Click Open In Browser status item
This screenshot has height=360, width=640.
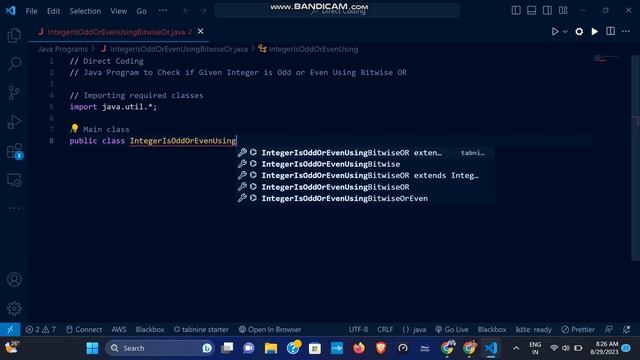click(x=270, y=329)
